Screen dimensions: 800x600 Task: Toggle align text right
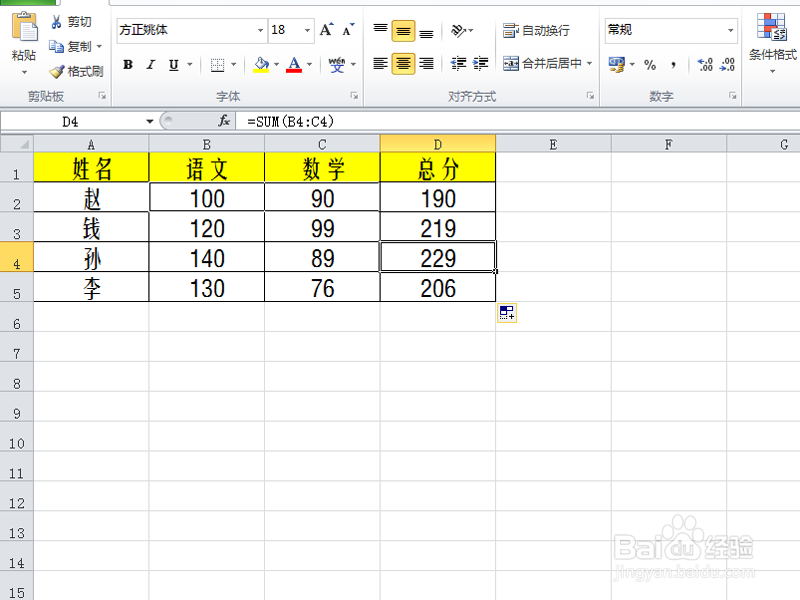[426, 64]
